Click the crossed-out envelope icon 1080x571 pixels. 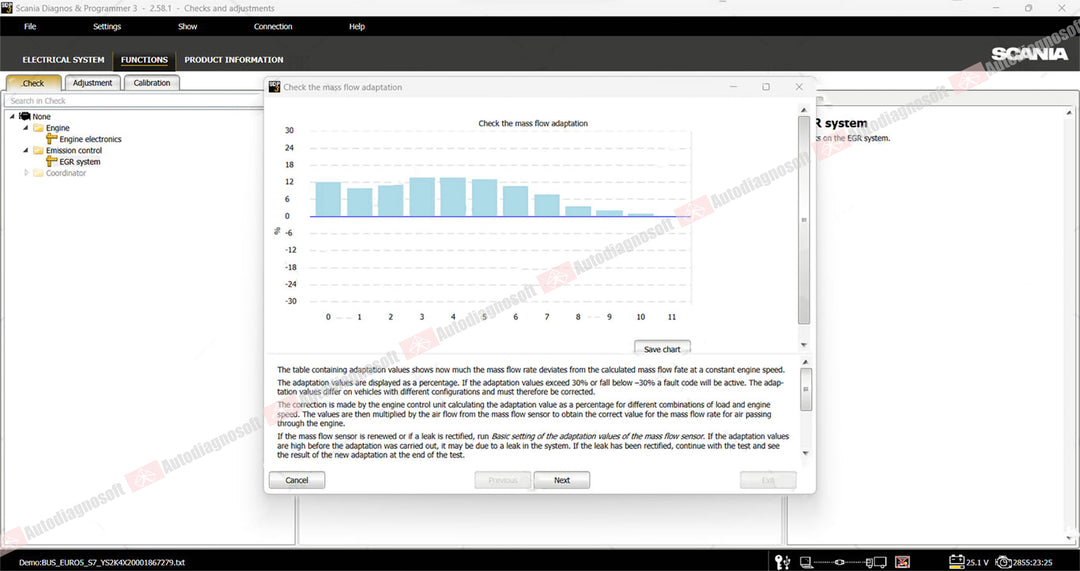(x=904, y=562)
